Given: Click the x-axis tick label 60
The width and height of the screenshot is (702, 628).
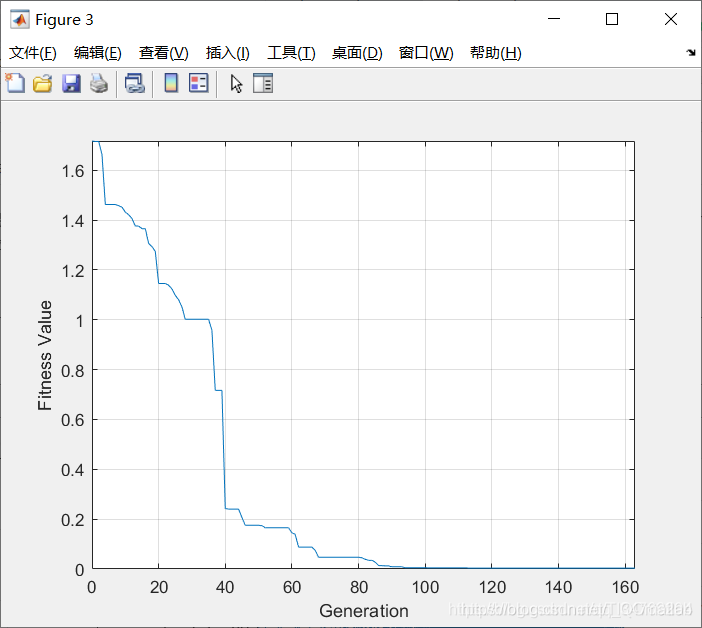Looking at the screenshot, I should [x=292, y=587].
